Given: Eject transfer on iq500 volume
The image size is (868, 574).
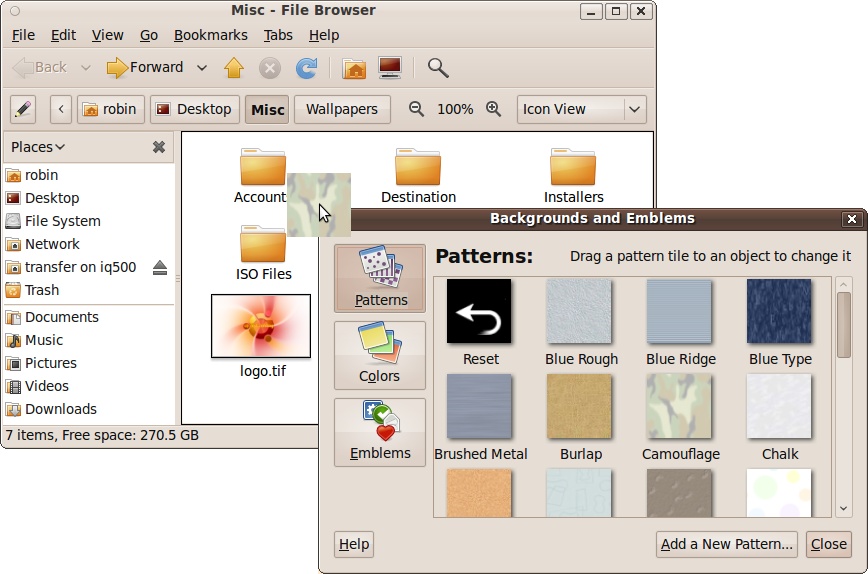Looking at the screenshot, I should point(160,267).
